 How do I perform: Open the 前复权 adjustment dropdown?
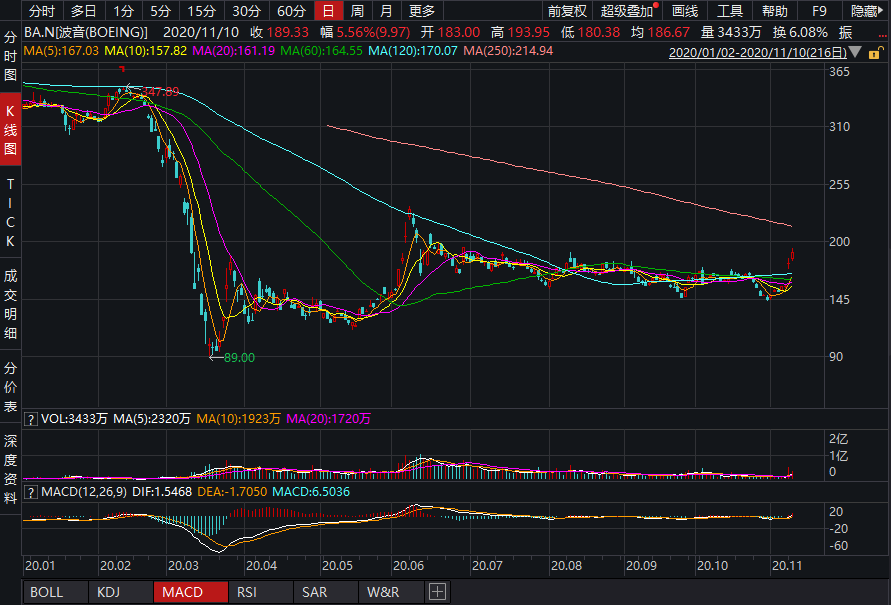coord(567,11)
